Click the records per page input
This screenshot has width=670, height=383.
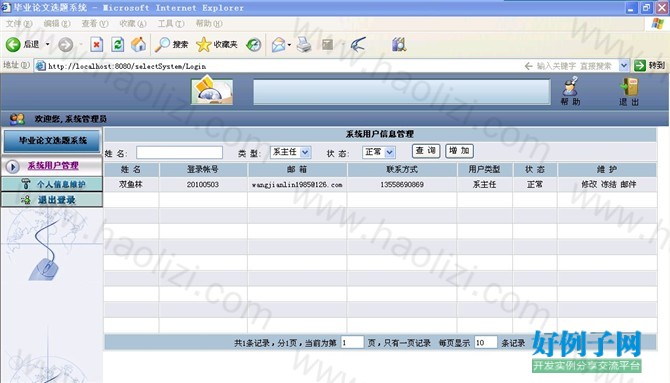click(x=486, y=342)
